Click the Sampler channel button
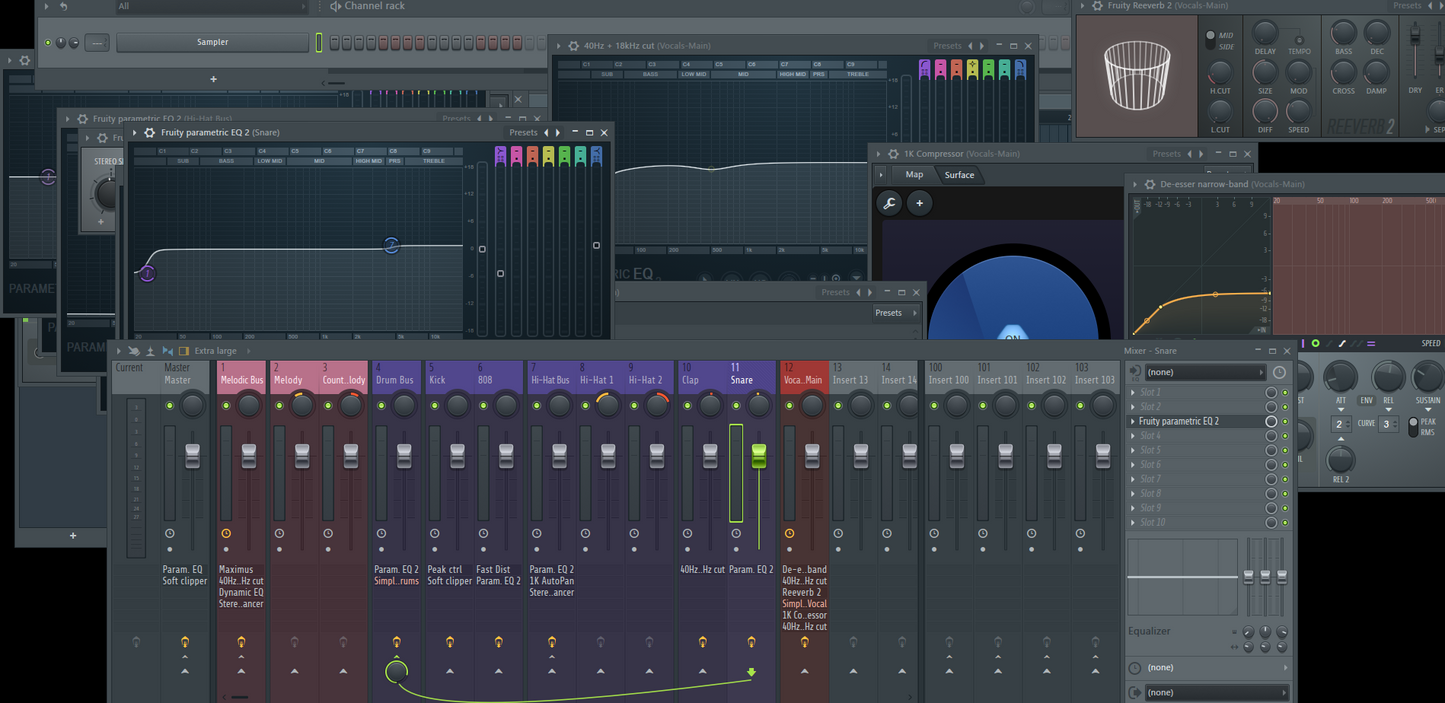 point(212,42)
